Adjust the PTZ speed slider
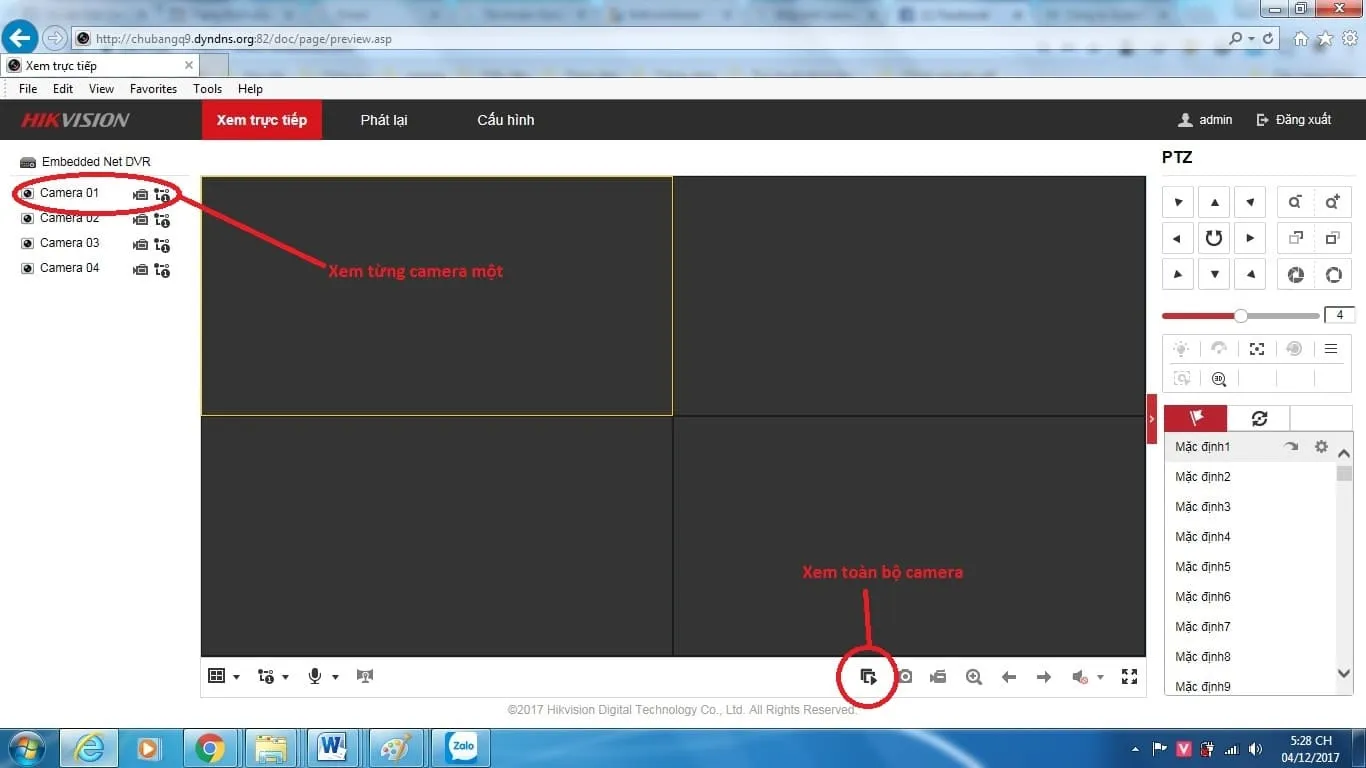The width and height of the screenshot is (1366, 768). tap(1241, 315)
